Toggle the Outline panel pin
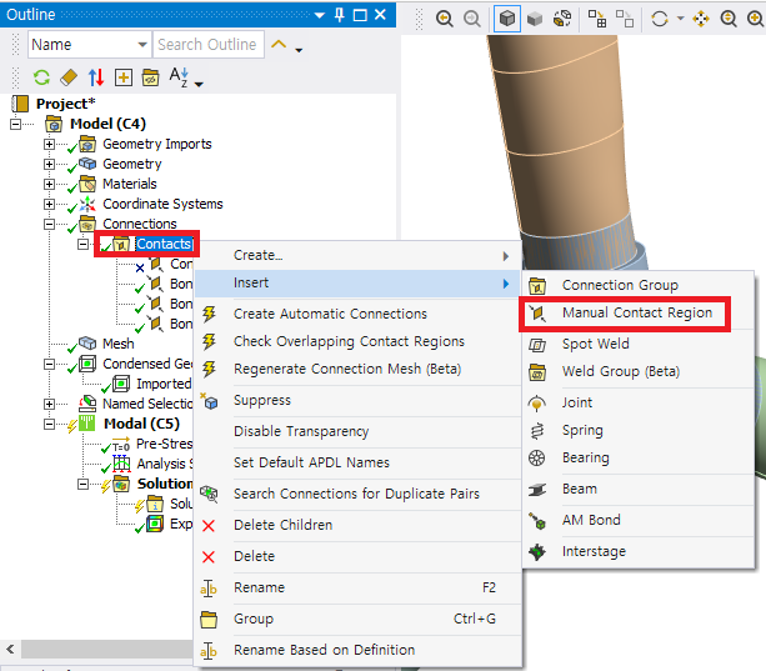 click(x=341, y=15)
